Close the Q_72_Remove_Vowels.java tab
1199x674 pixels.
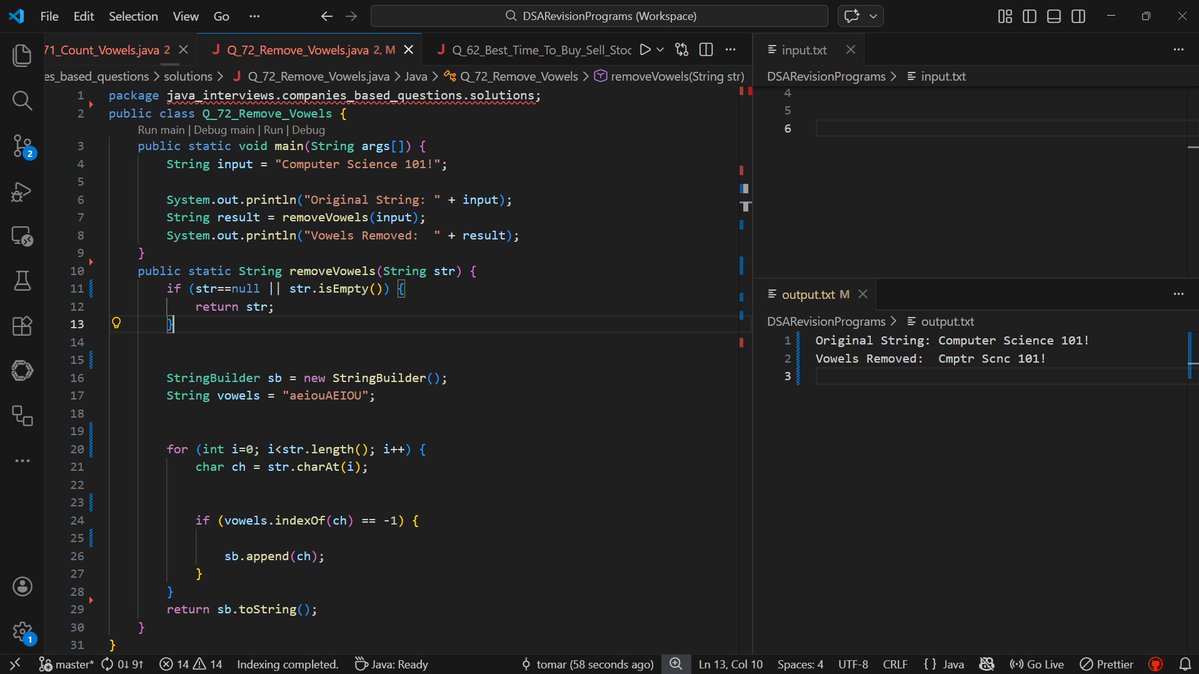click(408, 50)
